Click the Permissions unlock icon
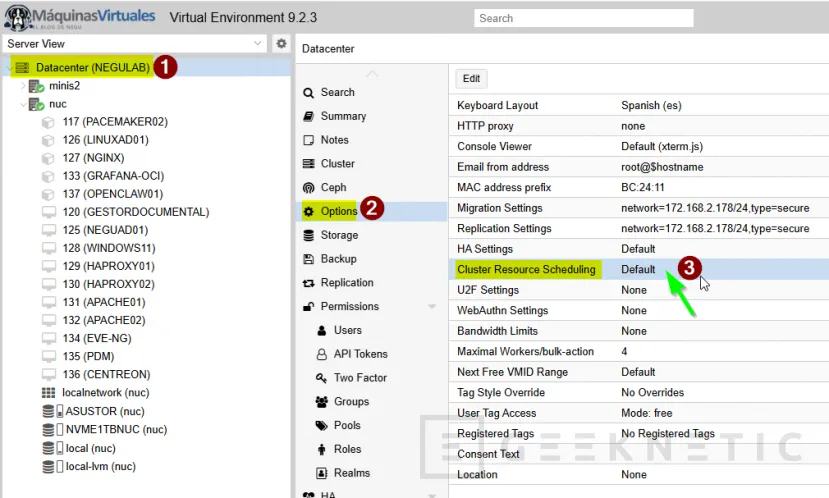This screenshot has height=498, width=829. click(308, 307)
